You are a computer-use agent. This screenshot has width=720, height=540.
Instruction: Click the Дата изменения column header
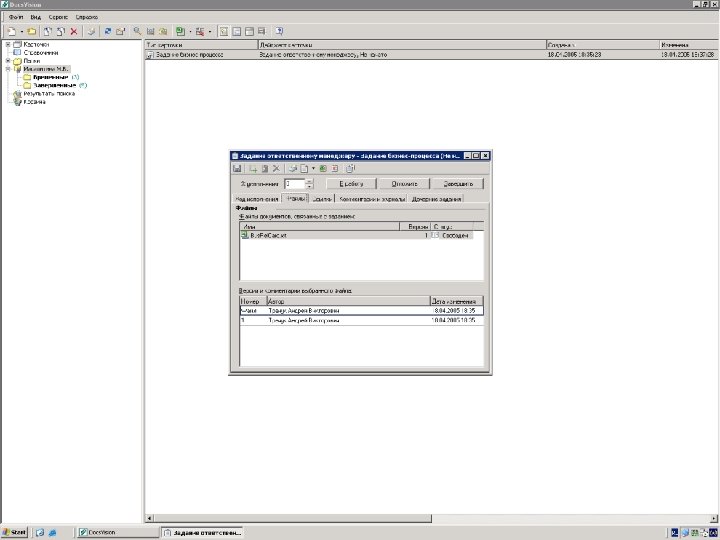(x=457, y=302)
